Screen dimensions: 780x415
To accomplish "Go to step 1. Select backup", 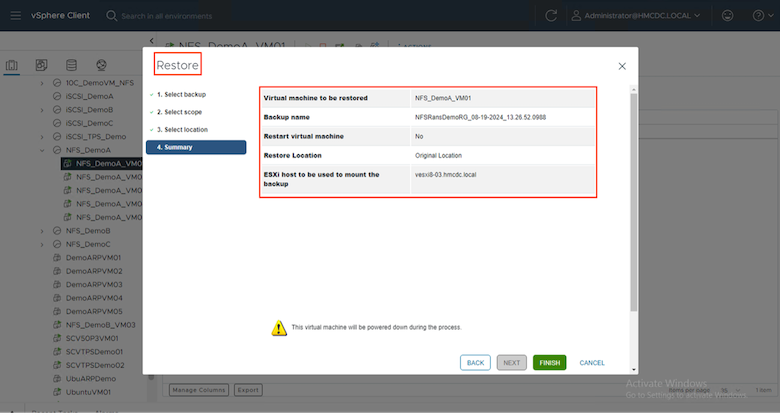I will click(x=181, y=95).
